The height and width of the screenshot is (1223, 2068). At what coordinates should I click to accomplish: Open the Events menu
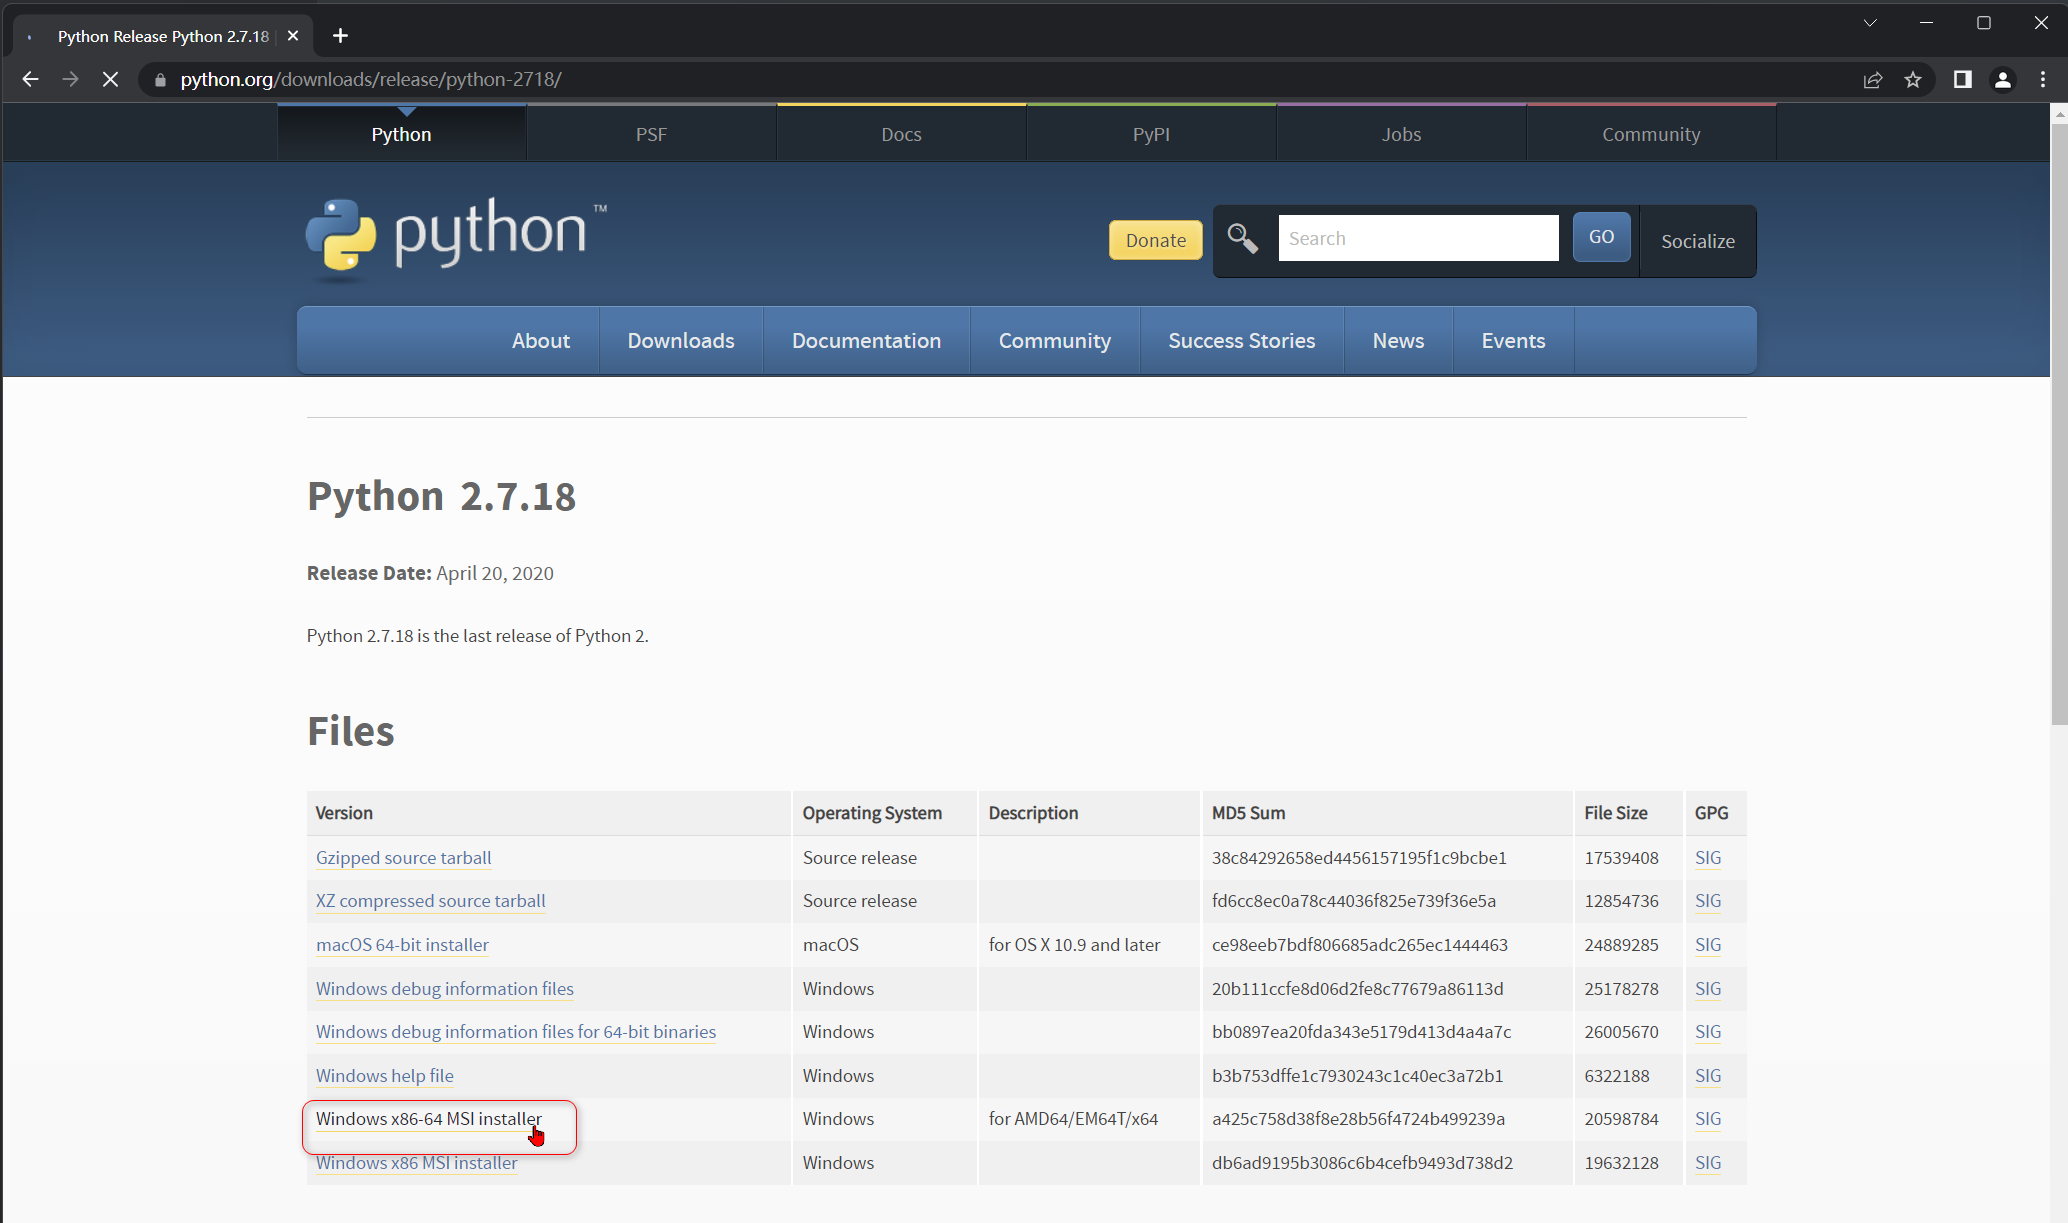click(x=1513, y=340)
